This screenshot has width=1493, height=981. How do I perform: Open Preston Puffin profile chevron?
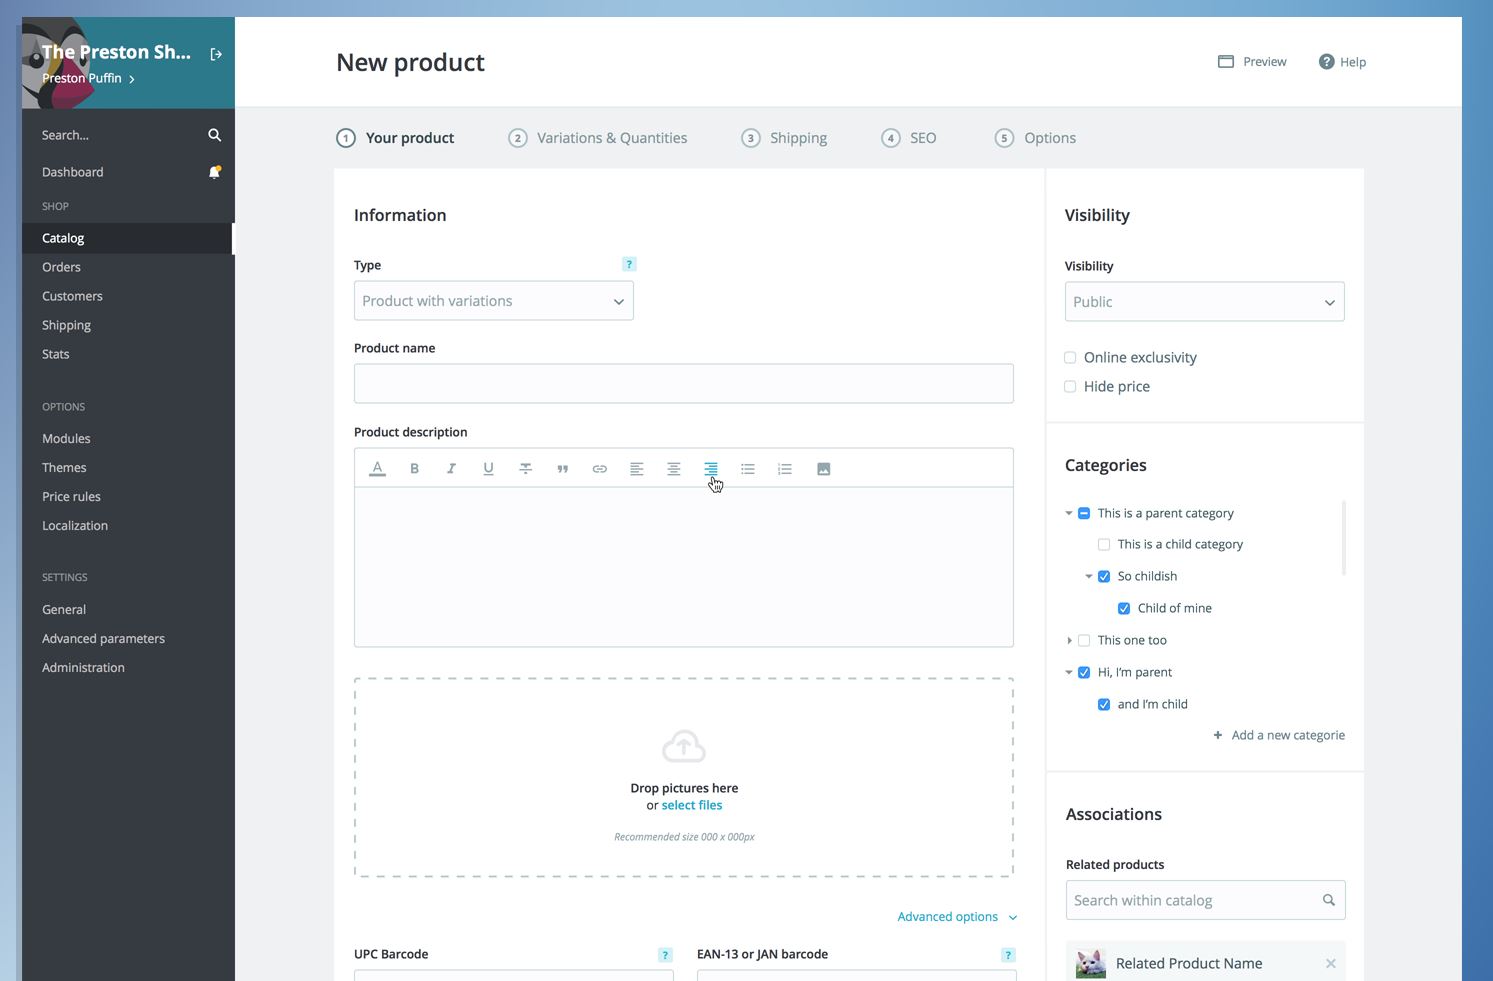point(132,79)
